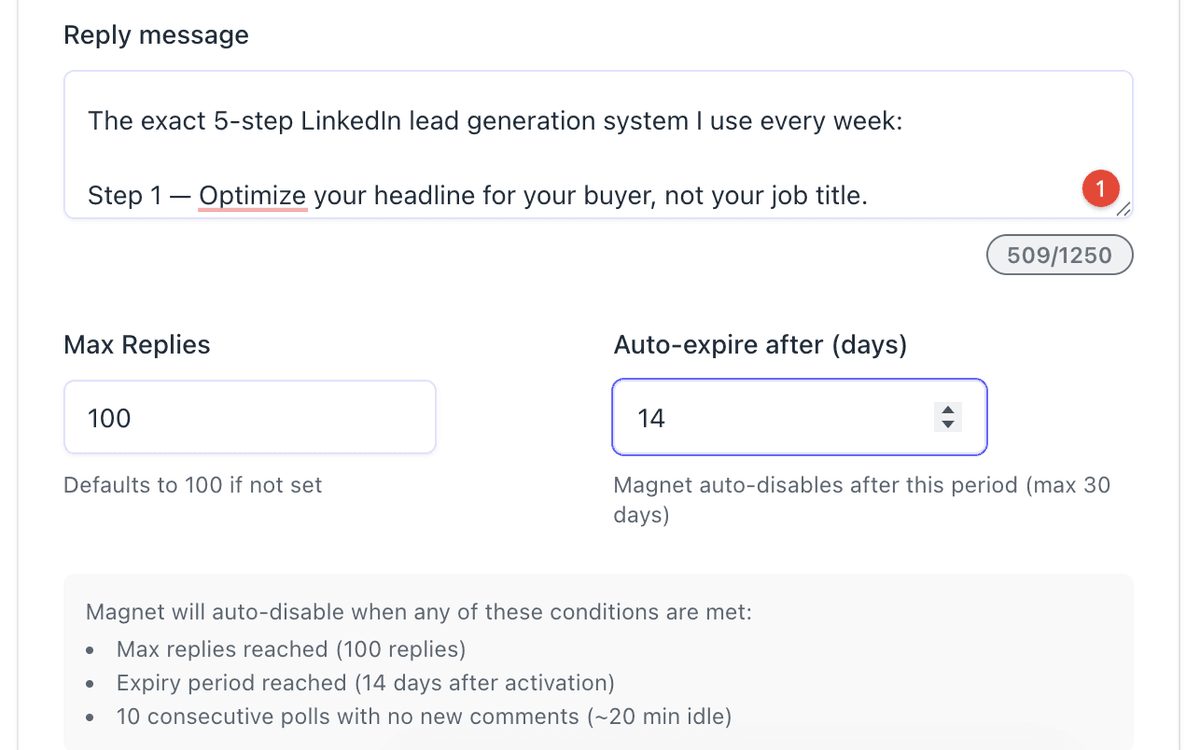Screen dimensions: 1200x750
Task: Place cursor in 'The exact 5-step' line
Action: tap(400, 122)
